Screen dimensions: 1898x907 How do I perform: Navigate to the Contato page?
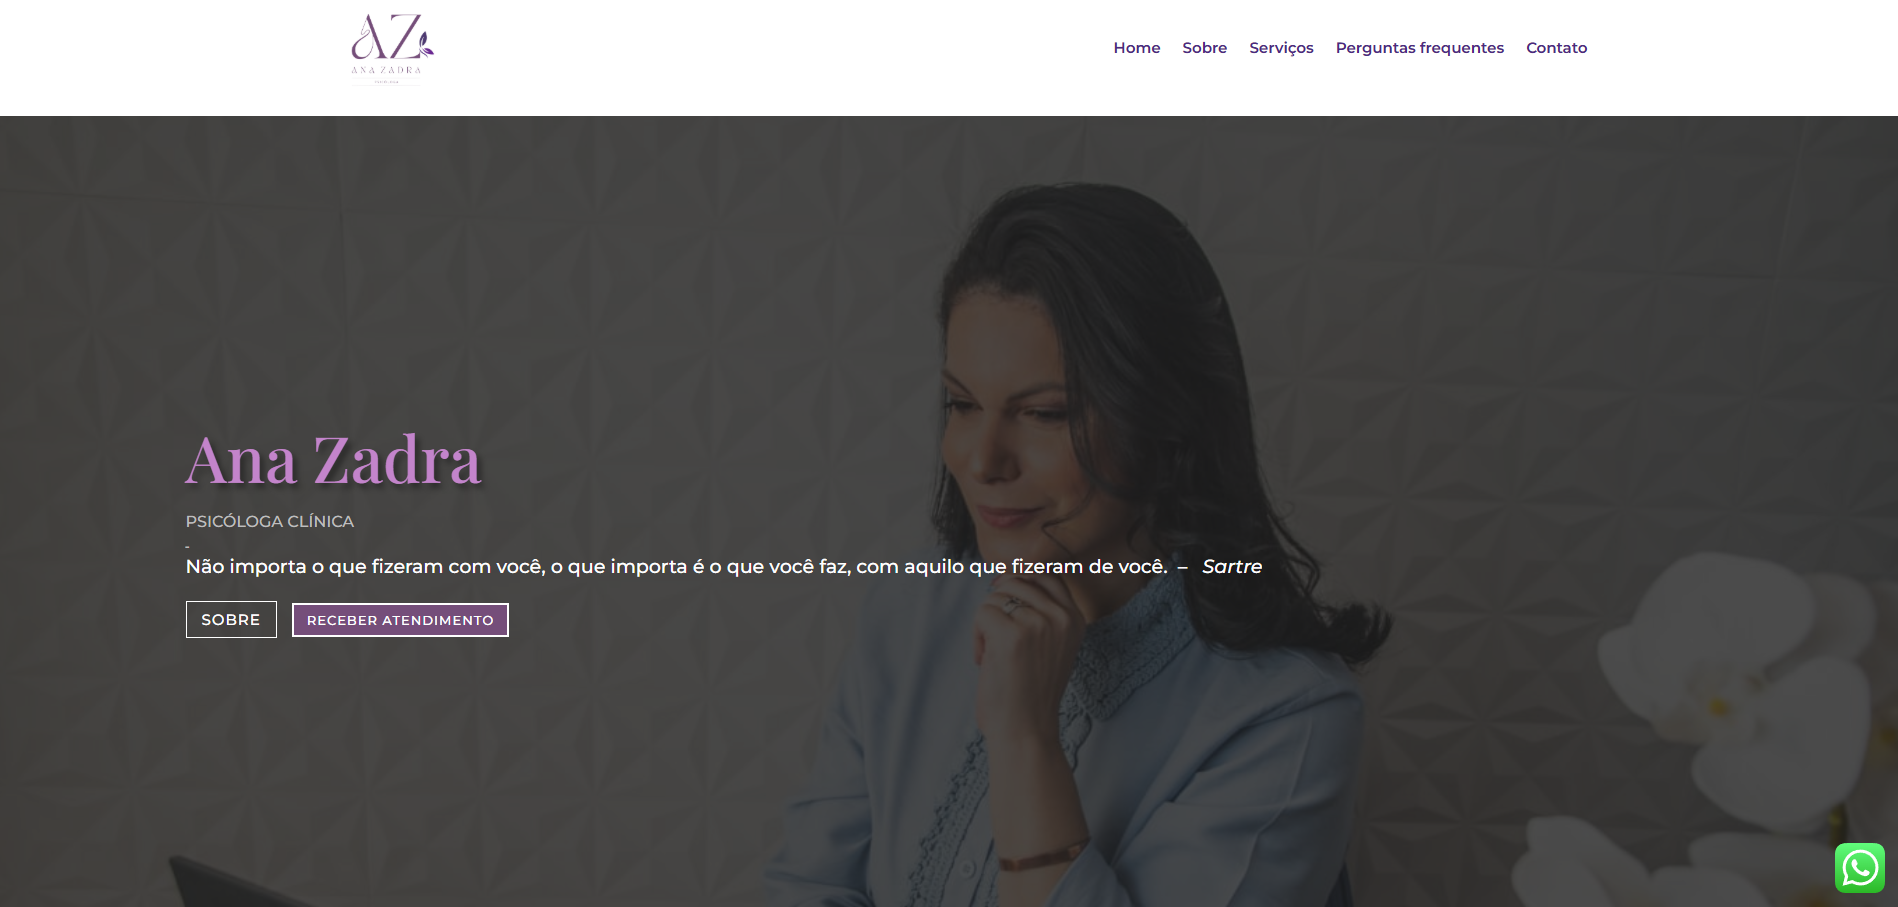click(1556, 48)
